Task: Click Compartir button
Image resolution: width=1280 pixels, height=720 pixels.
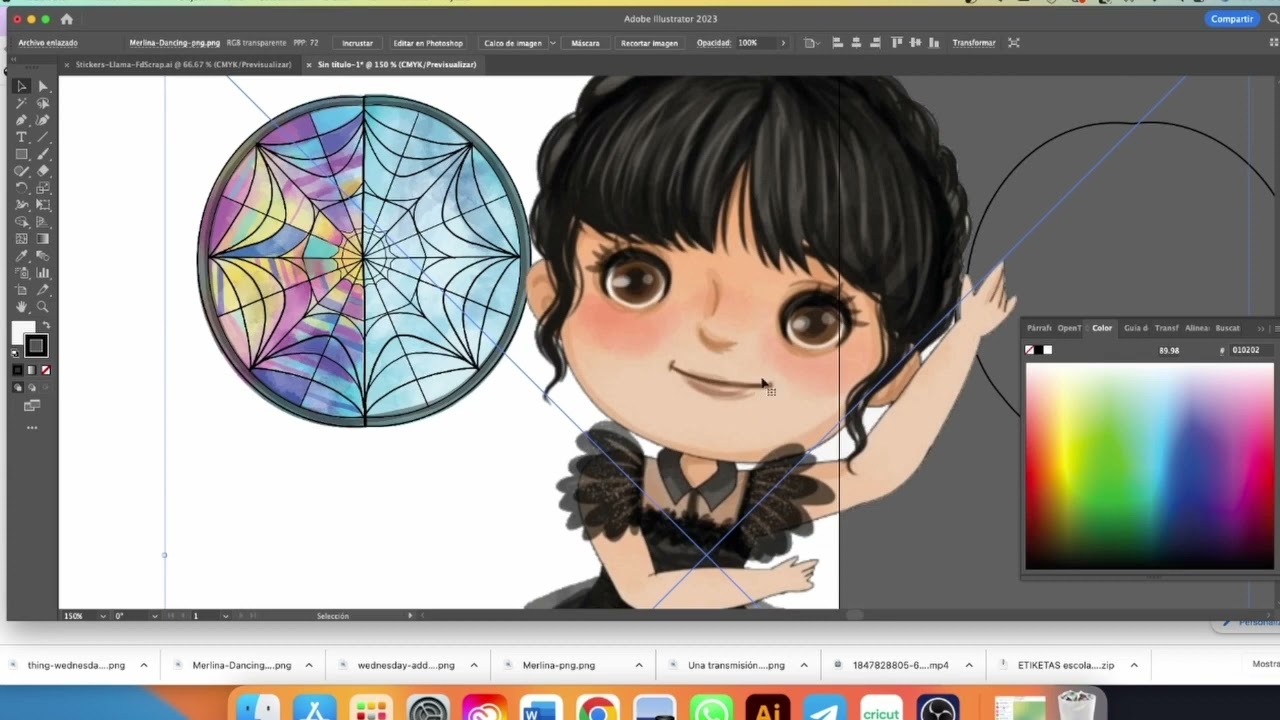Action: (1232, 19)
